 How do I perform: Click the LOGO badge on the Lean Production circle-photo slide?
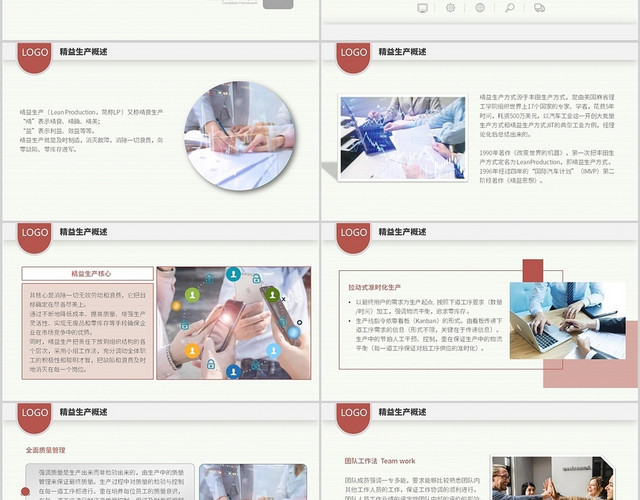[x=35, y=58]
